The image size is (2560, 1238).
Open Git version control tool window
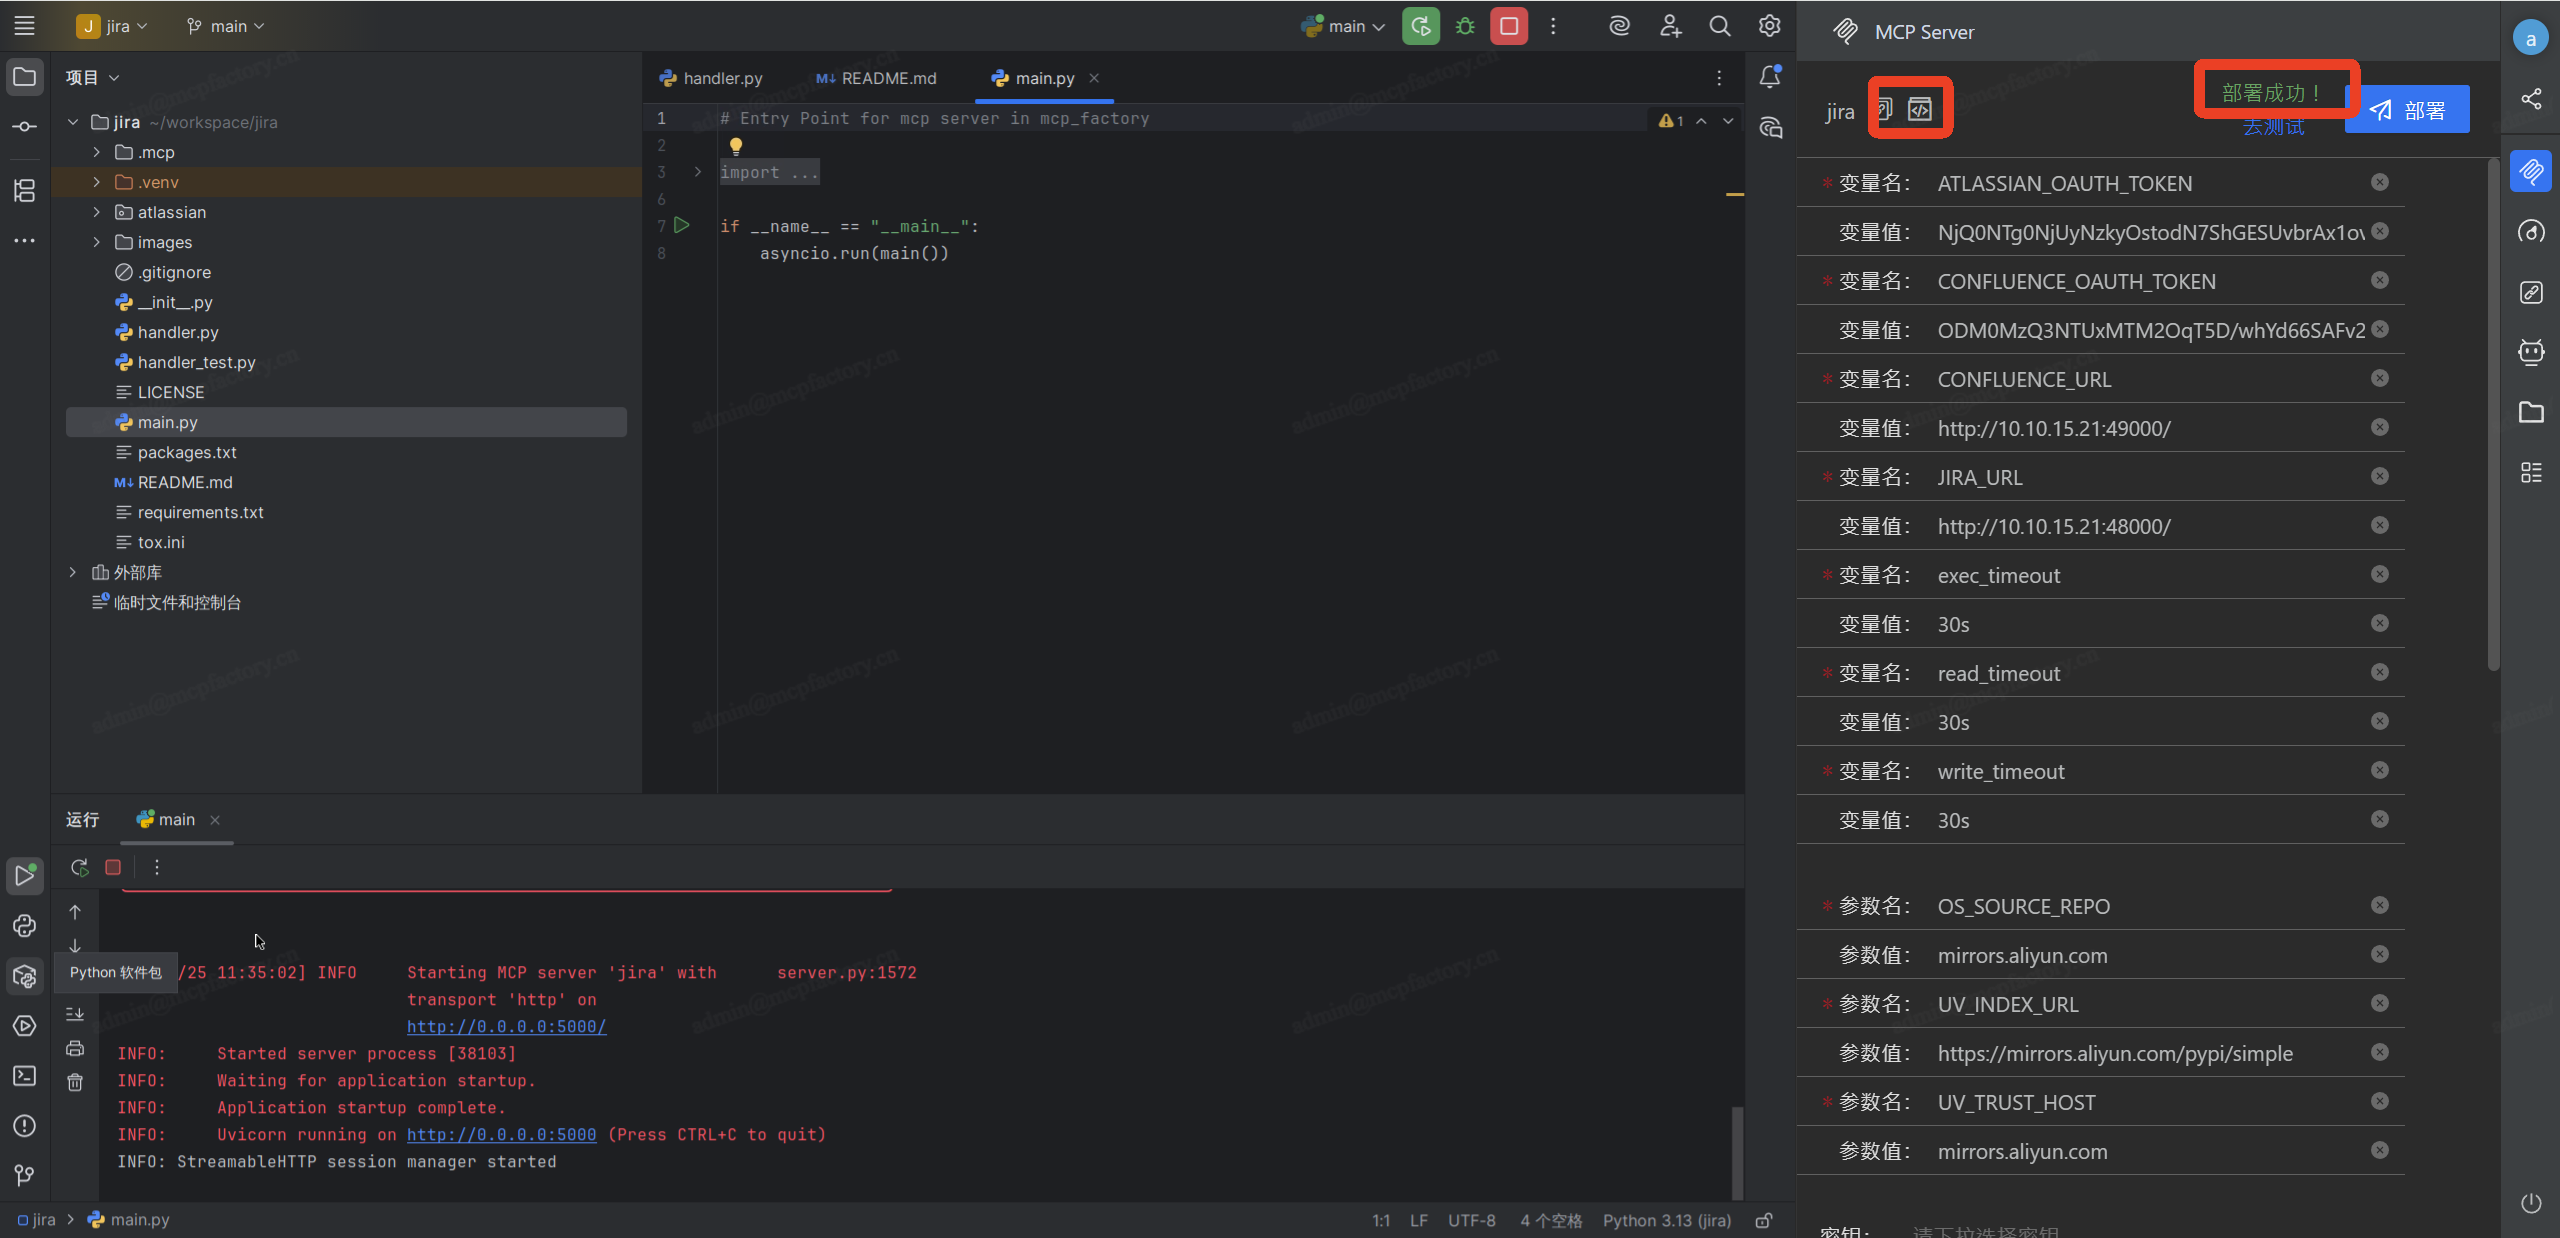(x=25, y=1175)
